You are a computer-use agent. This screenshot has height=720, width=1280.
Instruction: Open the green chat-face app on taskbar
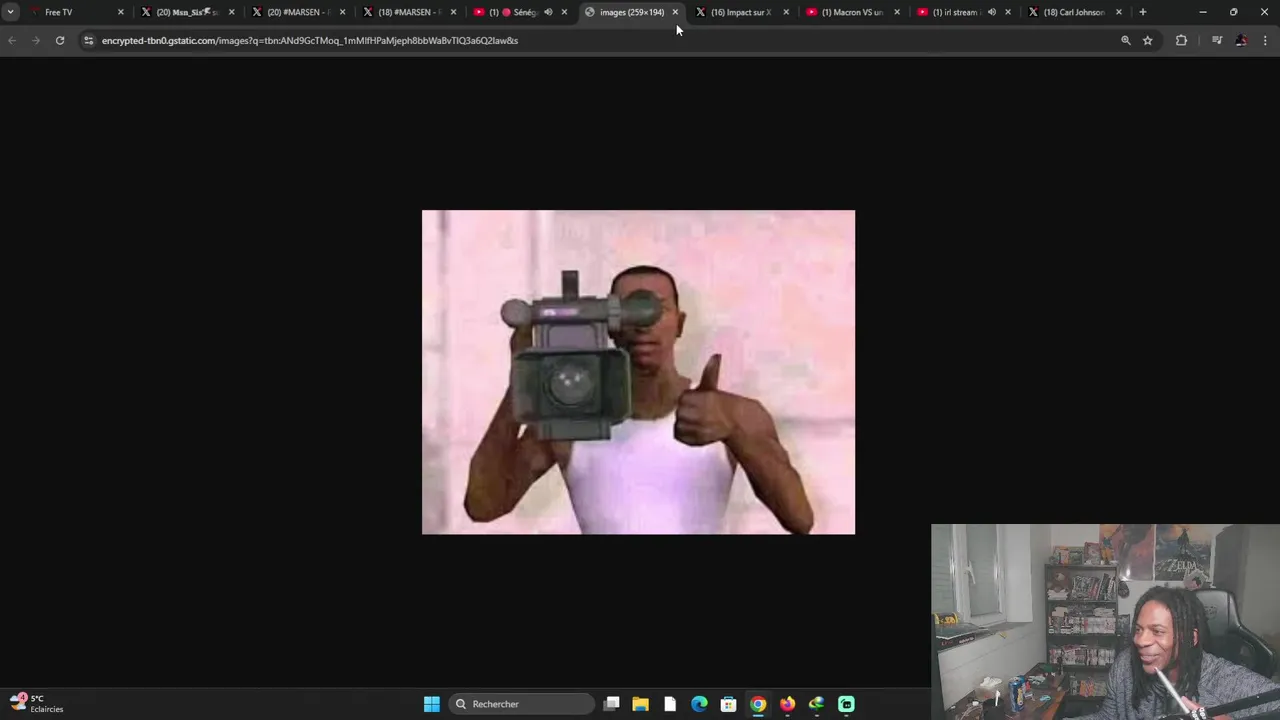click(x=846, y=704)
